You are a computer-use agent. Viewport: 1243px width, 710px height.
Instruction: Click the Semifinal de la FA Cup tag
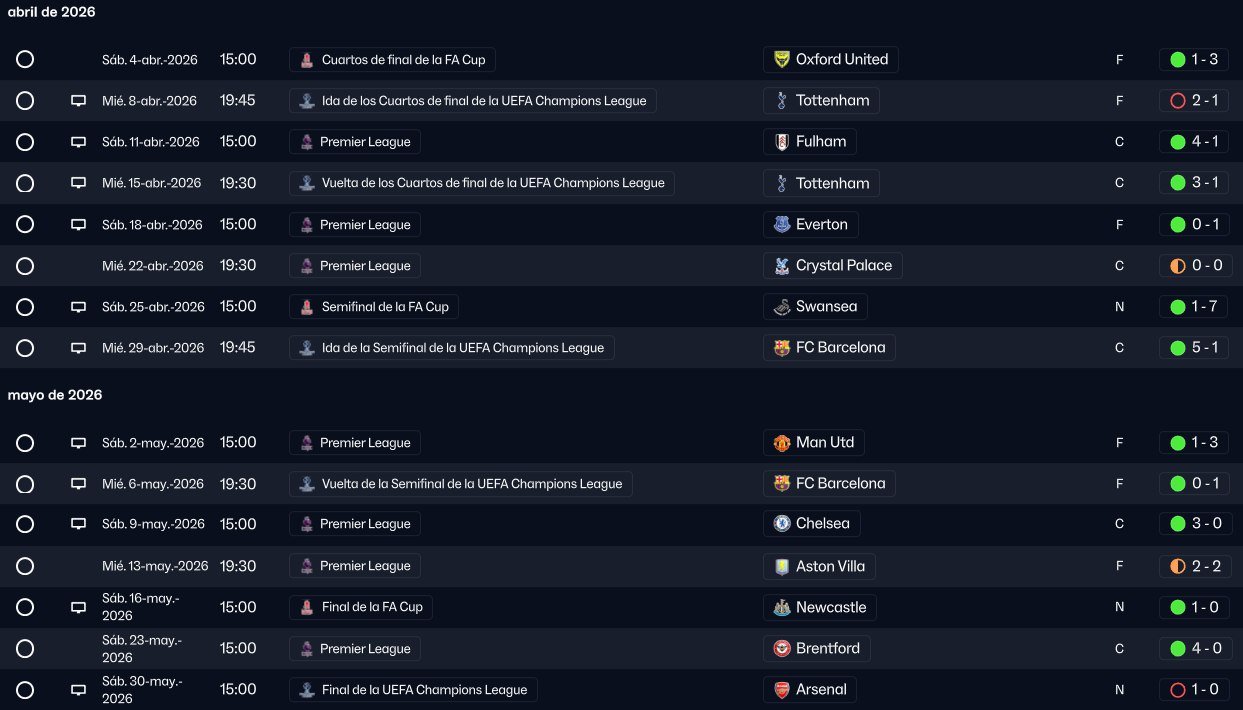(x=374, y=307)
